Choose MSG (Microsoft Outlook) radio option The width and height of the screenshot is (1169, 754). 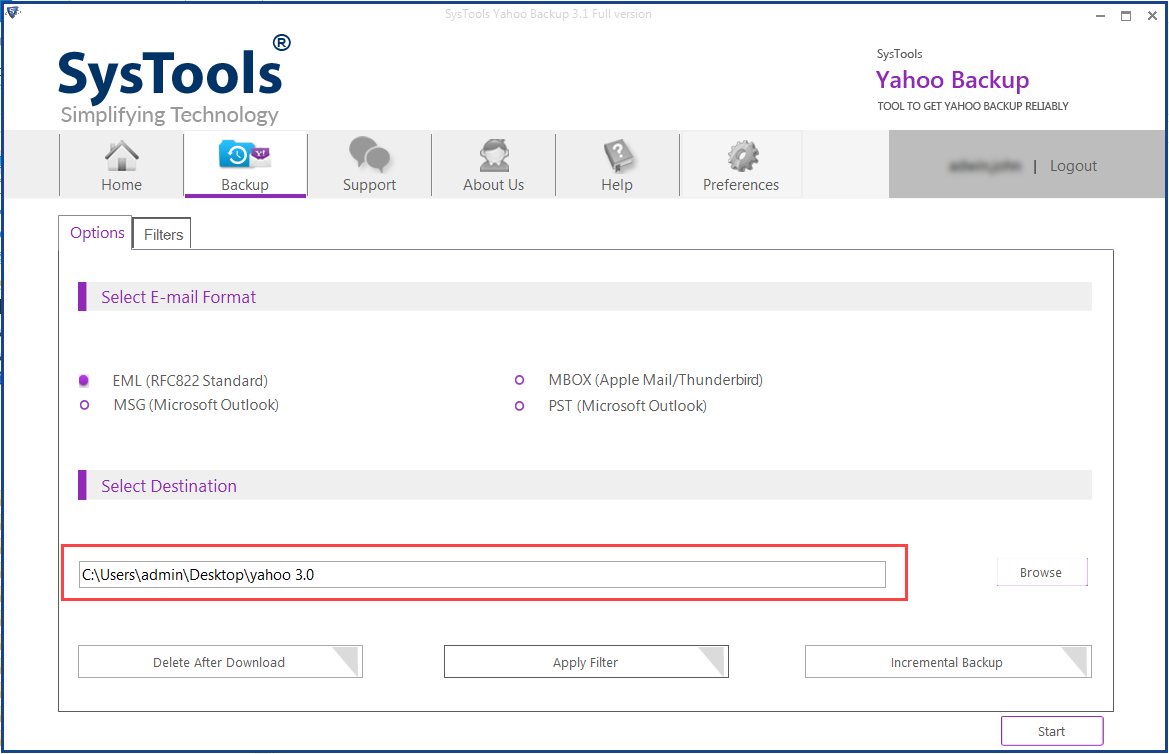[x=84, y=405]
